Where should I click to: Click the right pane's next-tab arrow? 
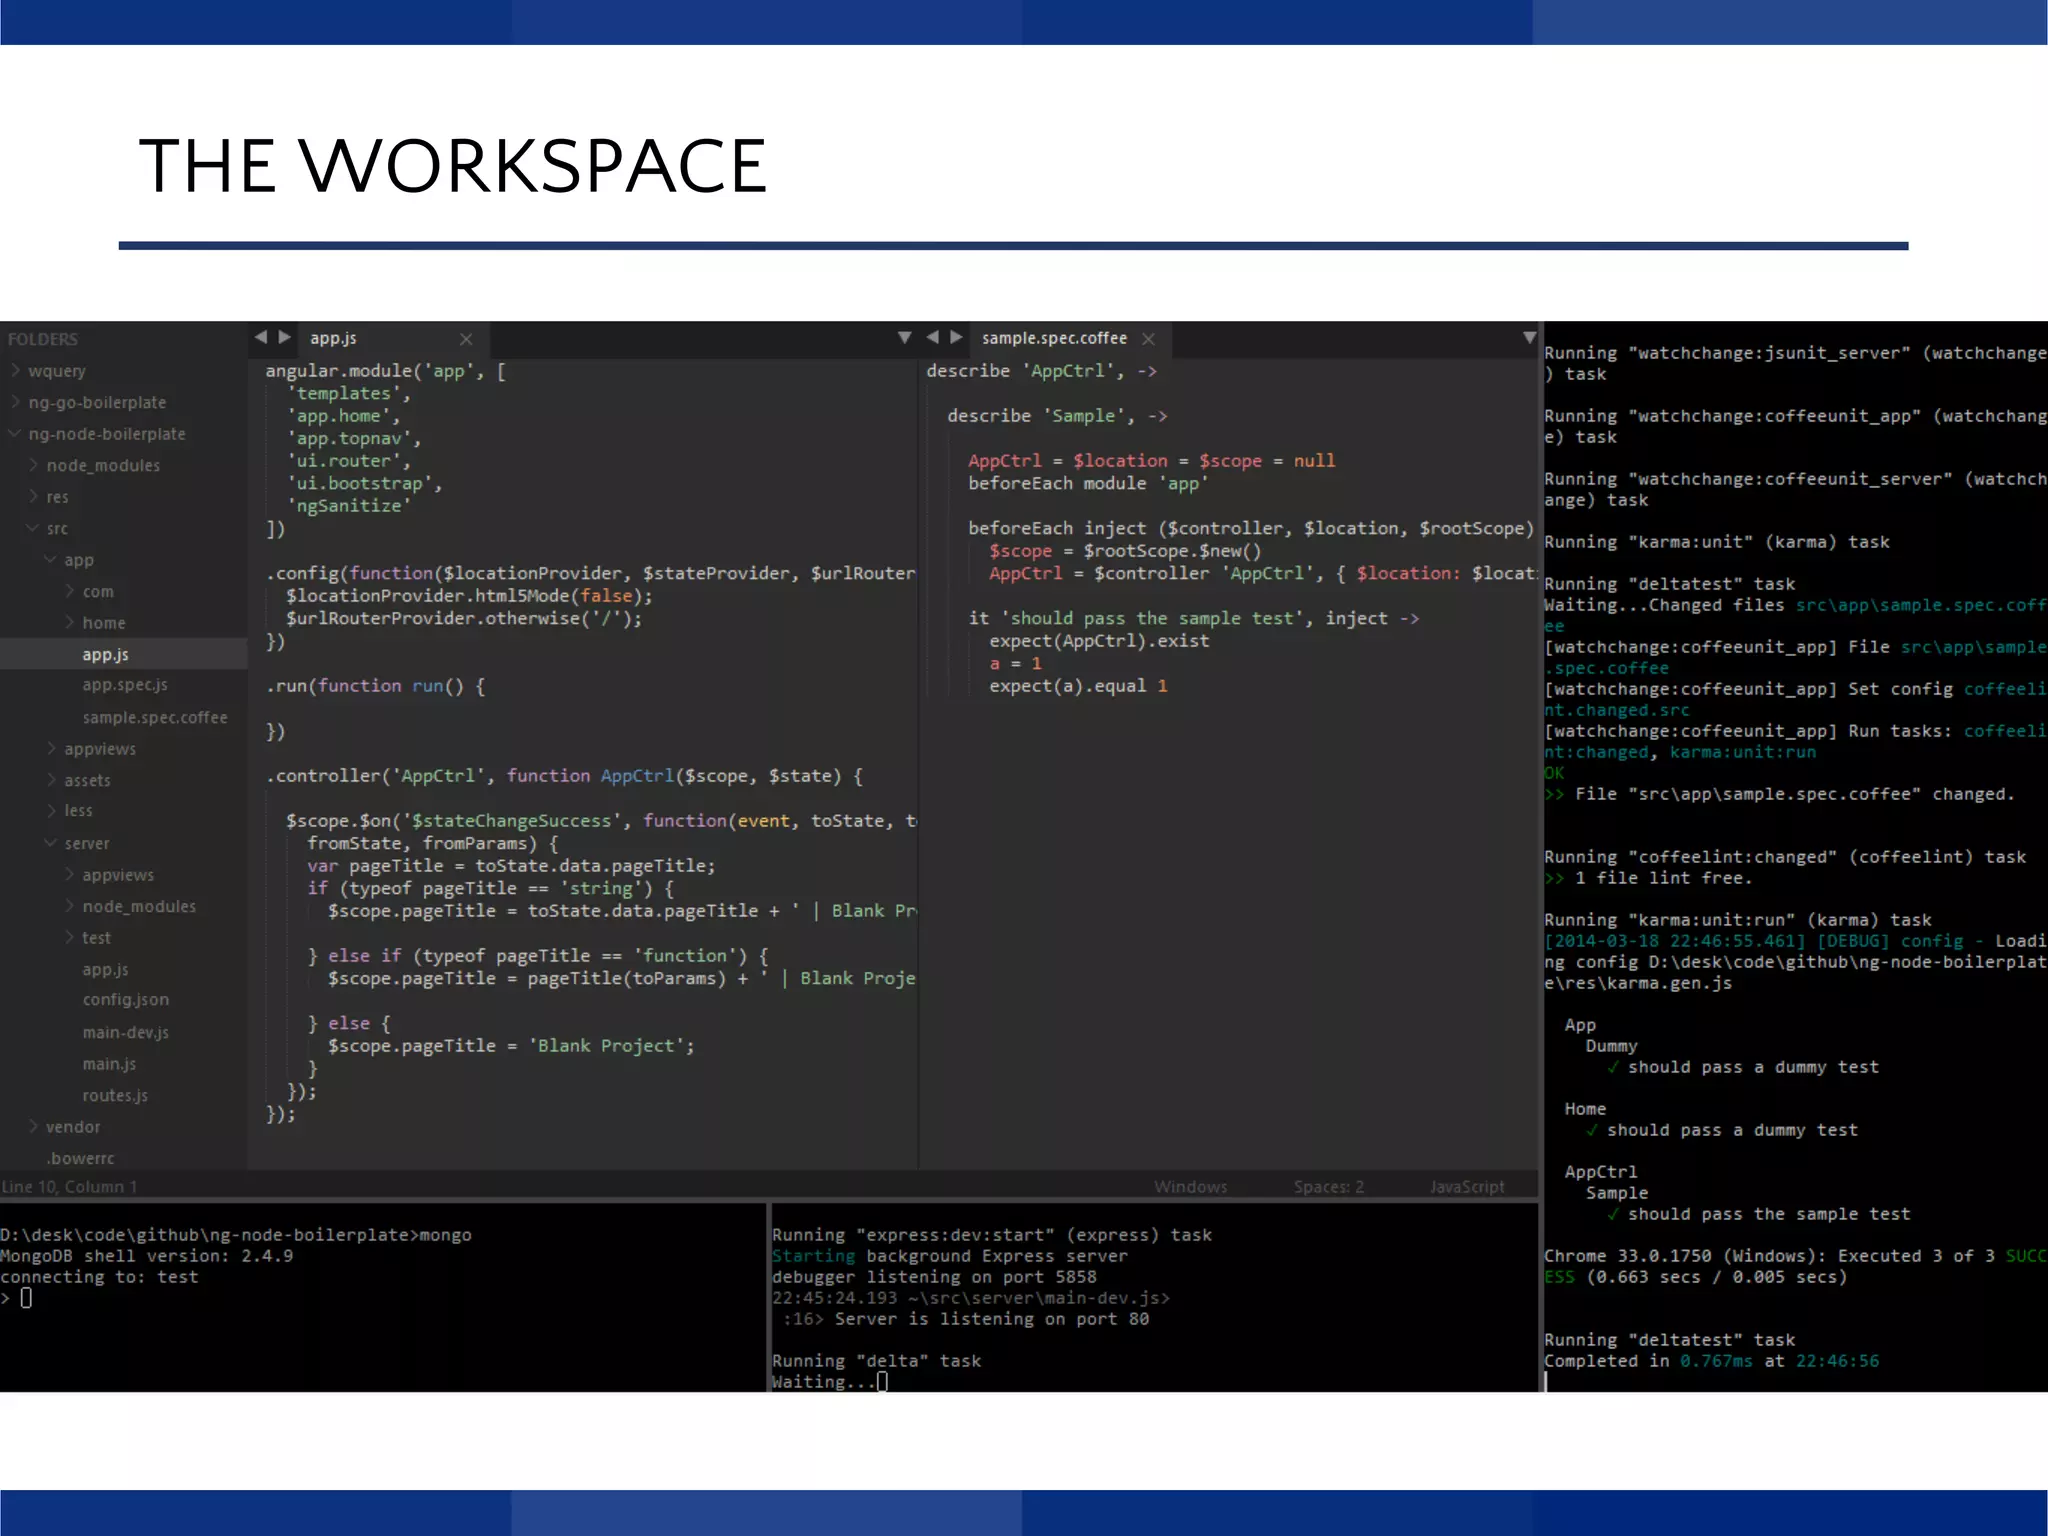coord(956,337)
